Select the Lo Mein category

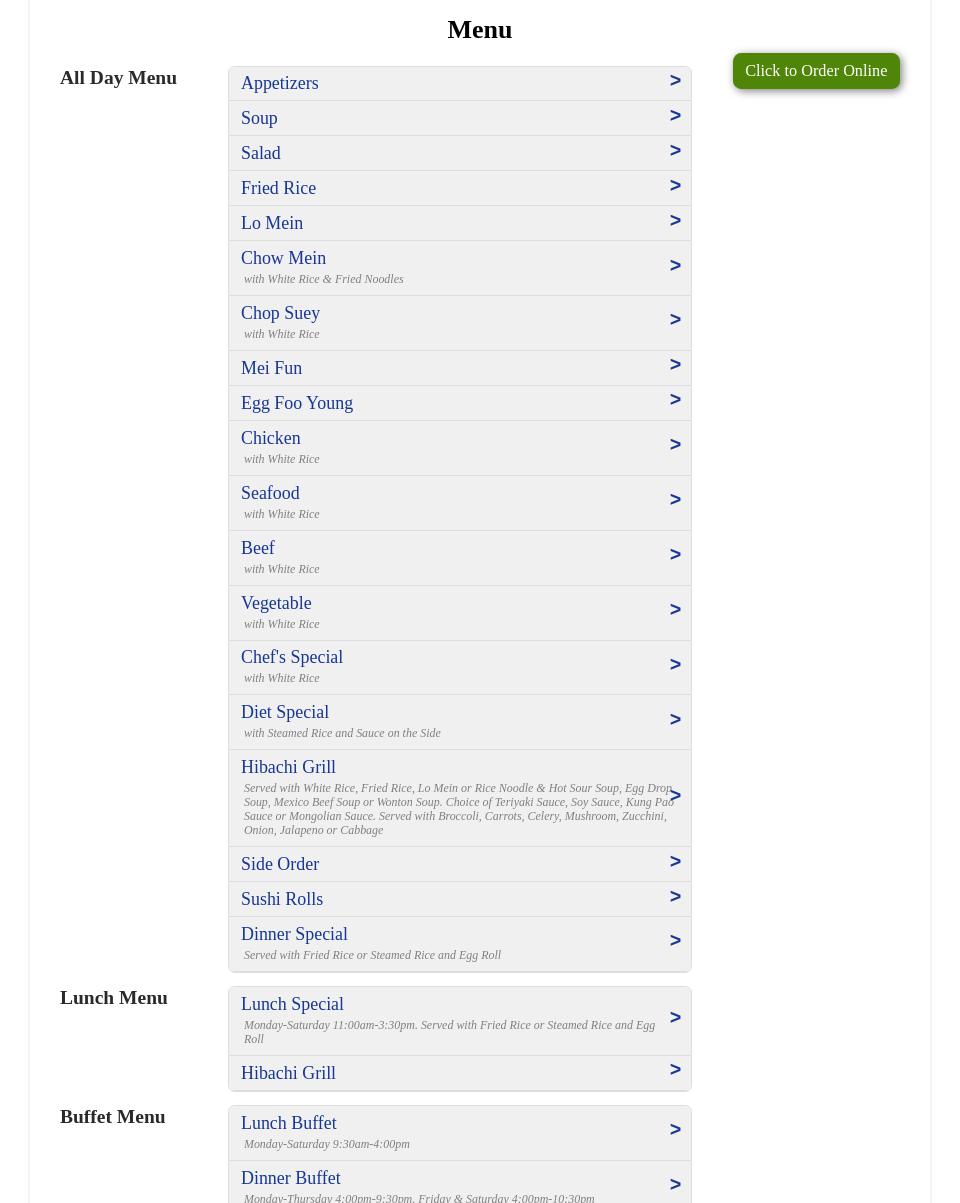(x=272, y=223)
